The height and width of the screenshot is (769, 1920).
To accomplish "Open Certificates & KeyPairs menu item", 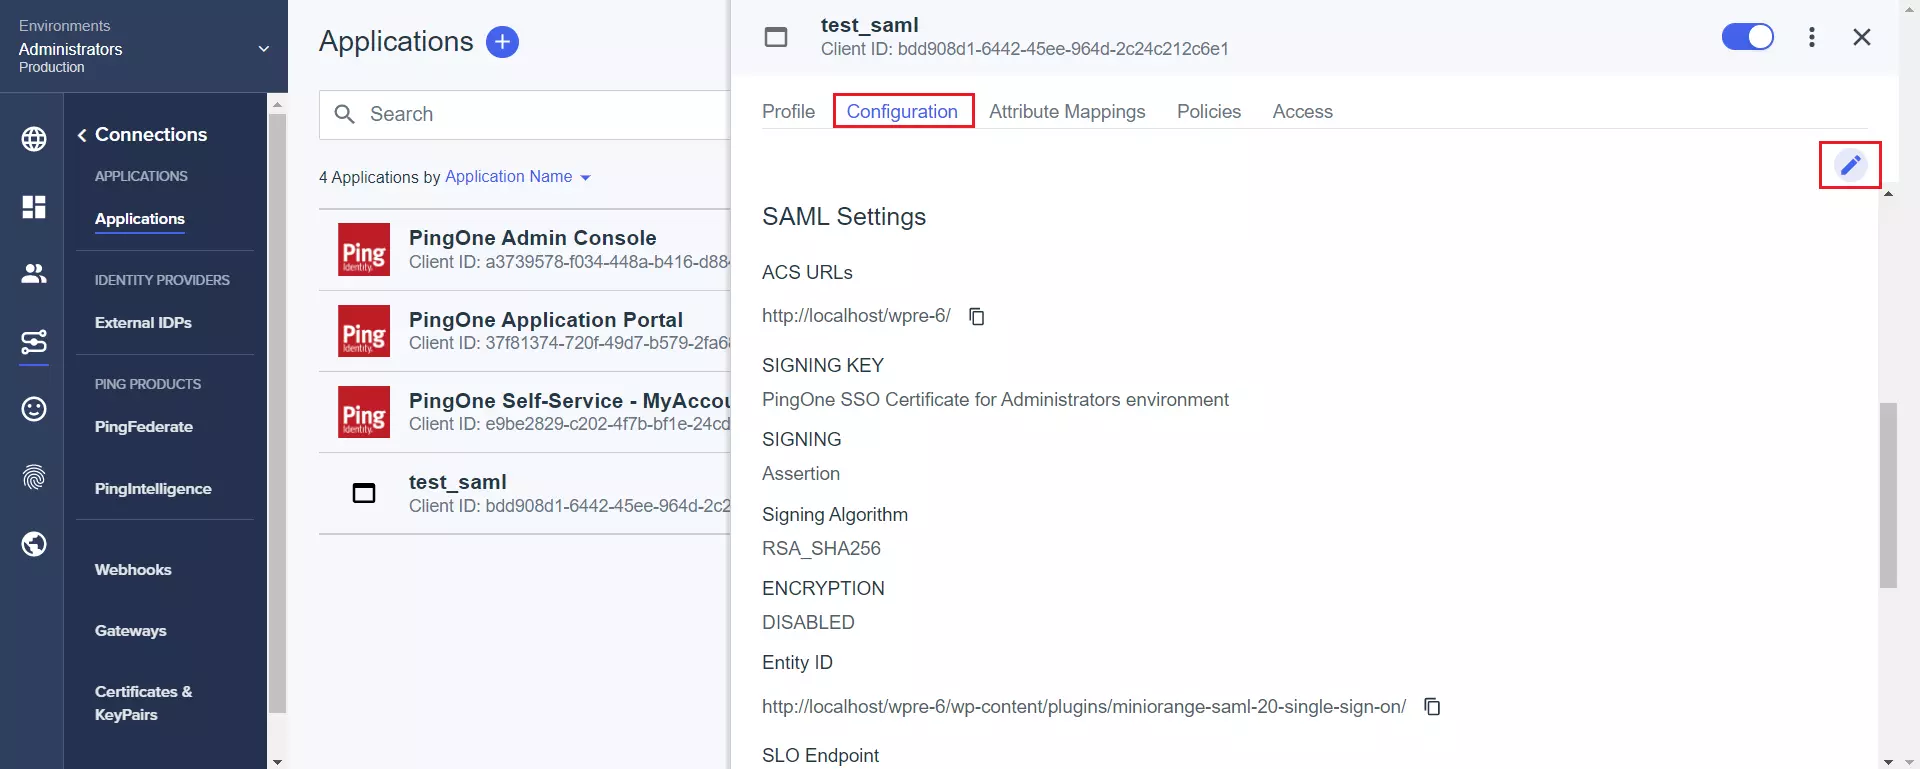I will [144, 703].
